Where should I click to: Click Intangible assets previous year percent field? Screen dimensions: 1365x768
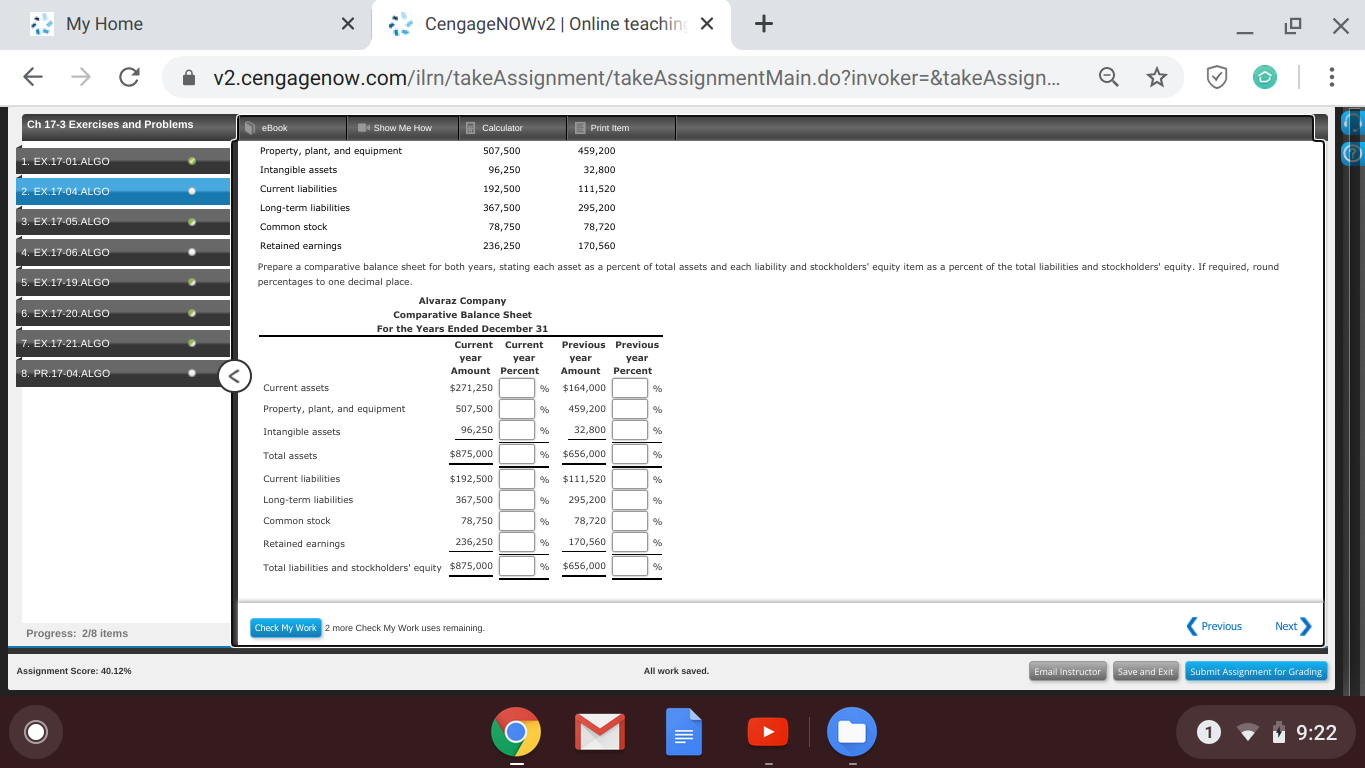coord(630,430)
